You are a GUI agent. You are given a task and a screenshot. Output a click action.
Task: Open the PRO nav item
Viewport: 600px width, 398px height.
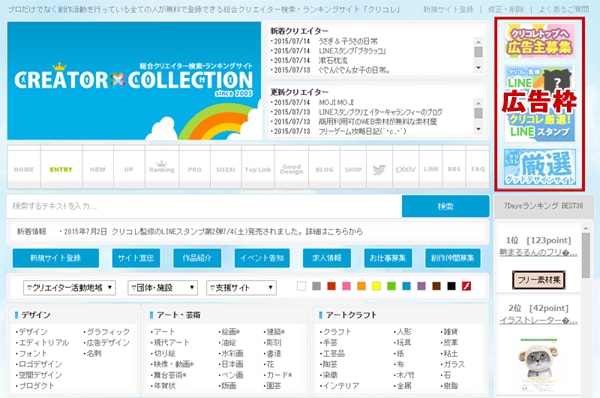[x=194, y=169]
